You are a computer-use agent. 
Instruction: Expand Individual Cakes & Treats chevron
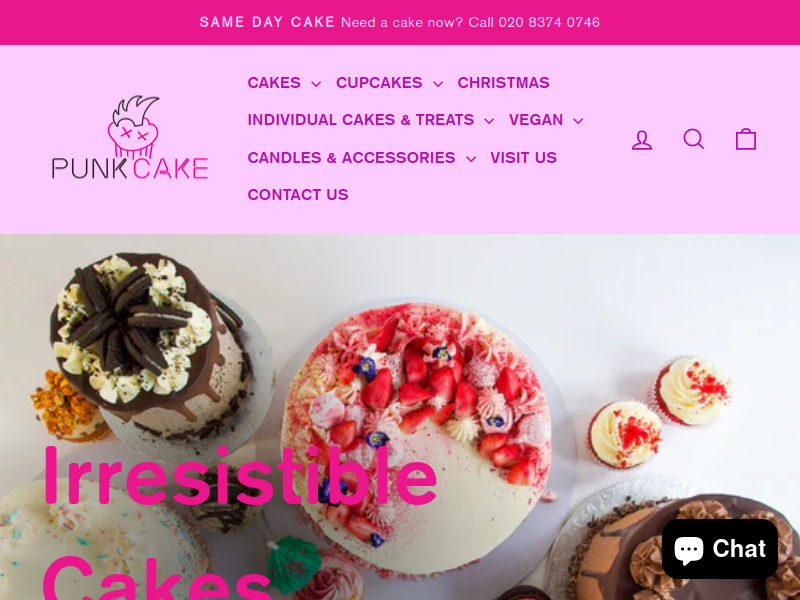[x=489, y=121]
